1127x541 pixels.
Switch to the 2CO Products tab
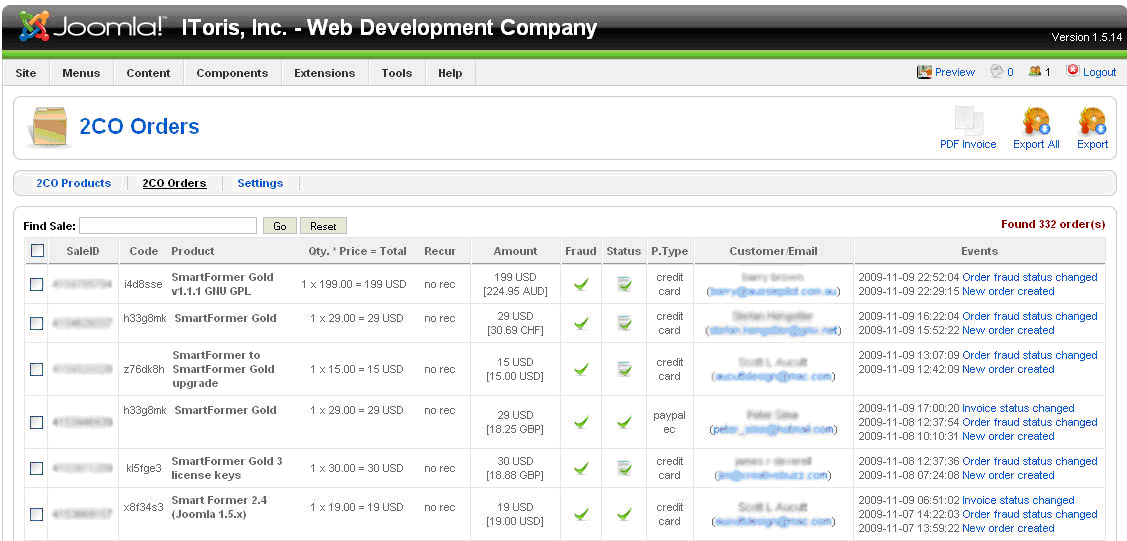click(73, 183)
